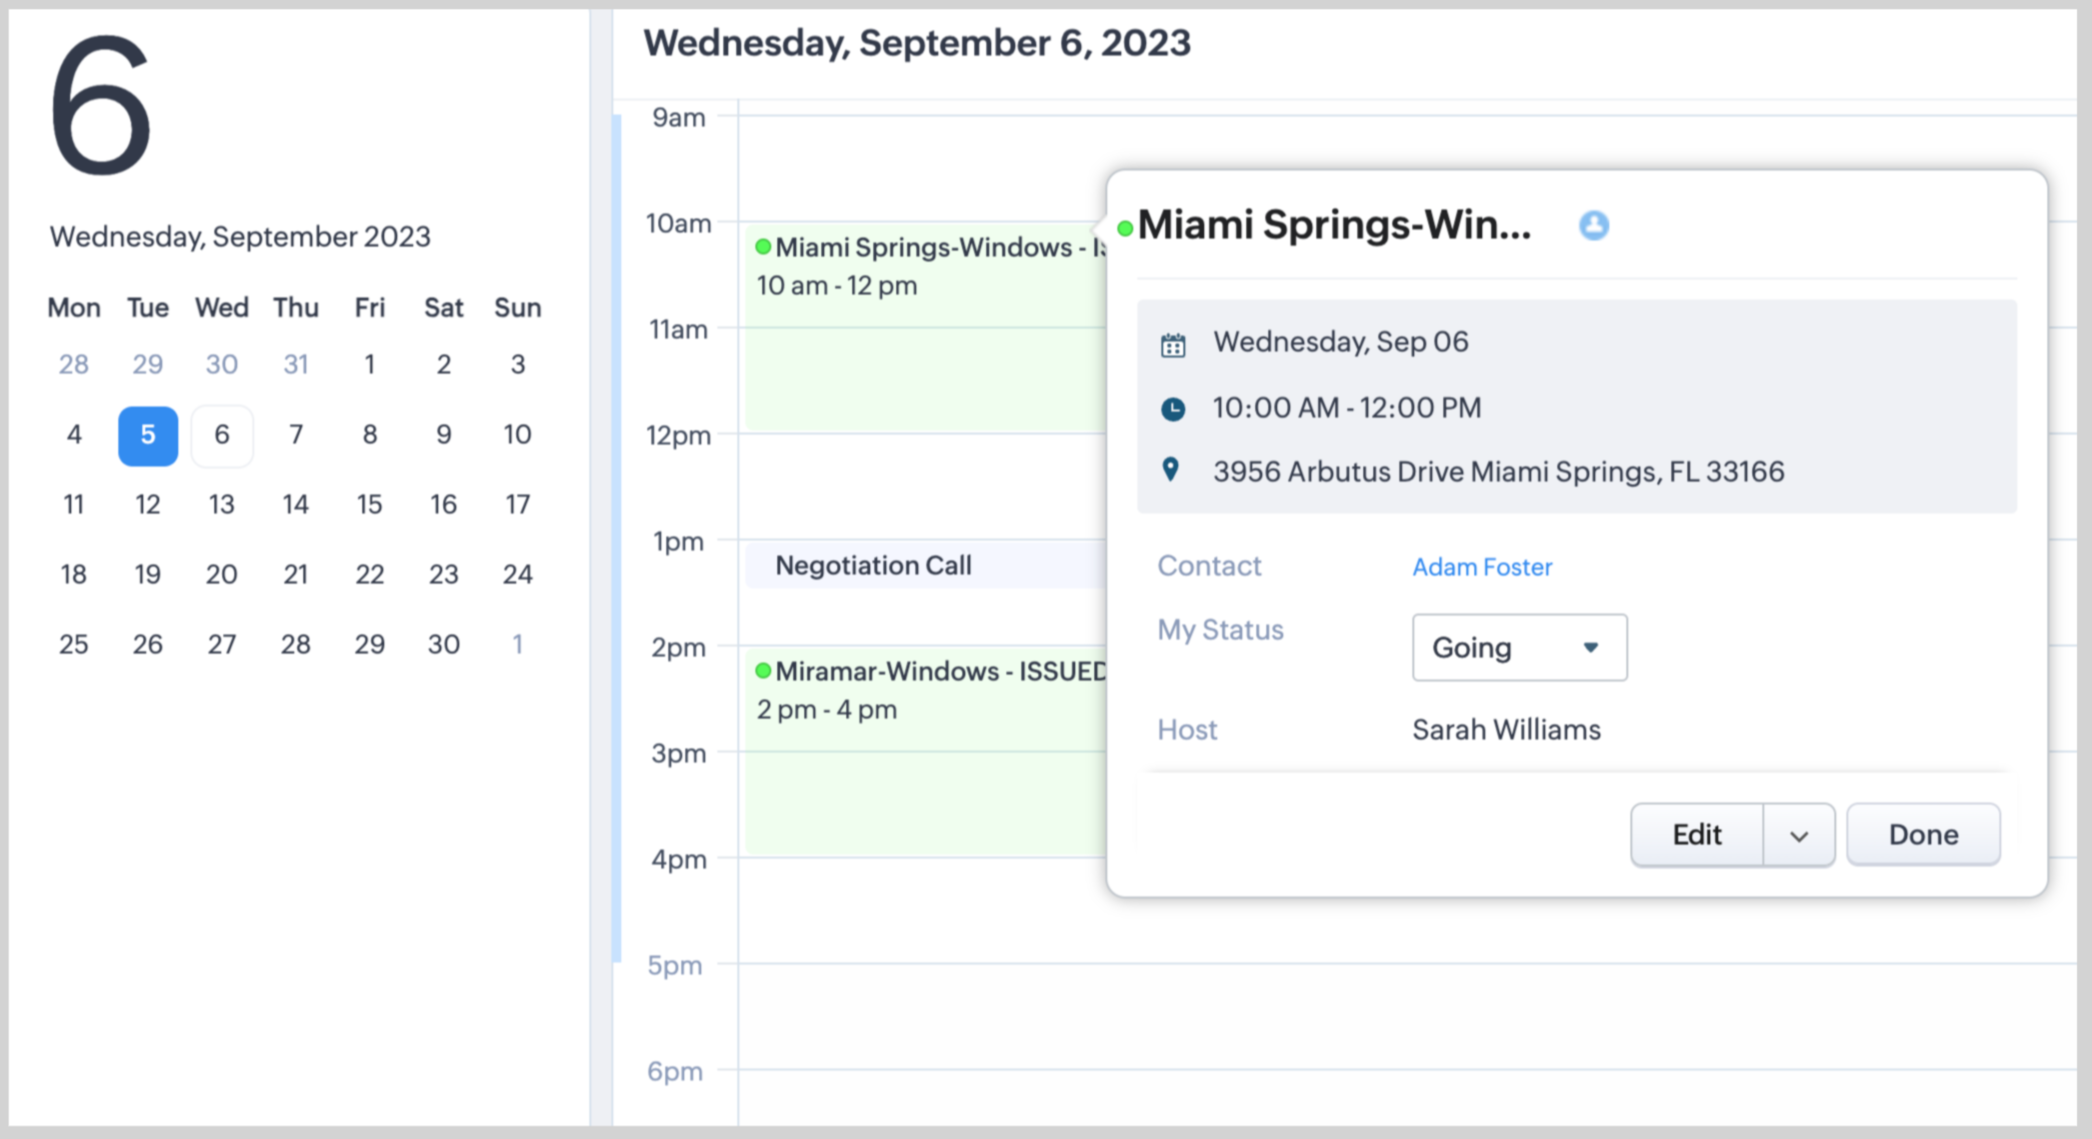Click the clock icon beside the event time
This screenshot has width=2092, height=1139.
[x=1173, y=409]
